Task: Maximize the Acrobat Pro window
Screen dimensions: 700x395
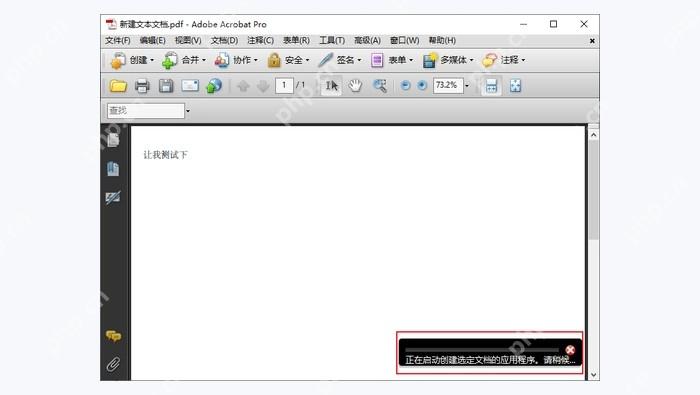Action: 554,24
